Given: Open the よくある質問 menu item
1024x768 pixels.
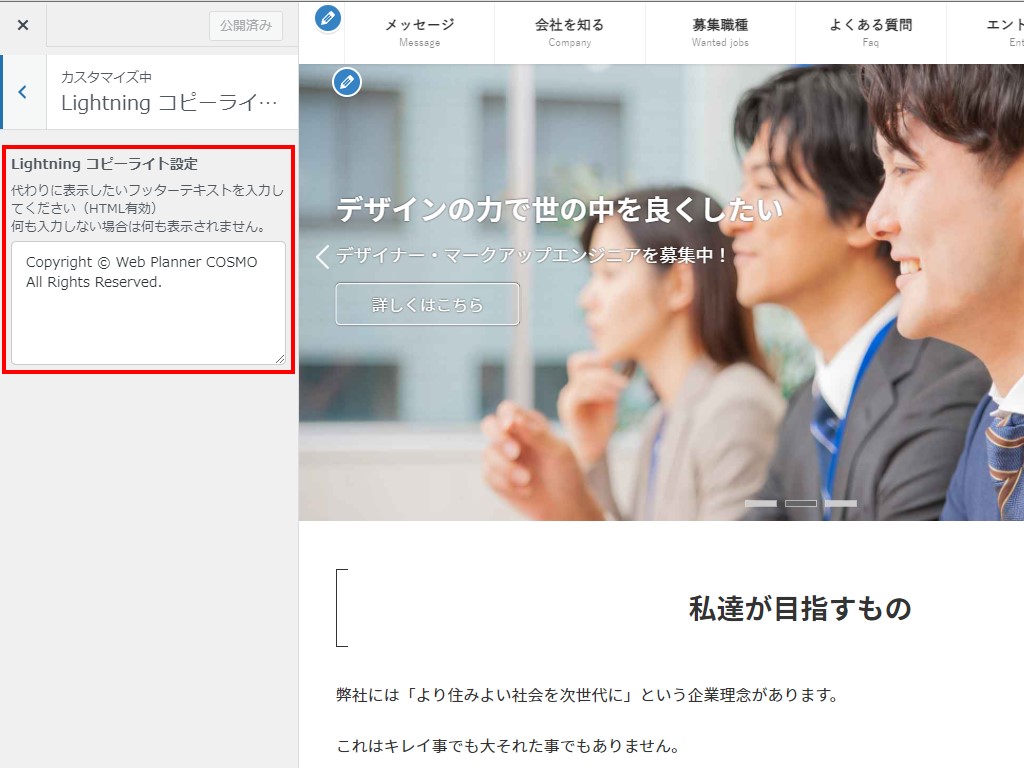Looking at the screenshot, I should point(870,31).
